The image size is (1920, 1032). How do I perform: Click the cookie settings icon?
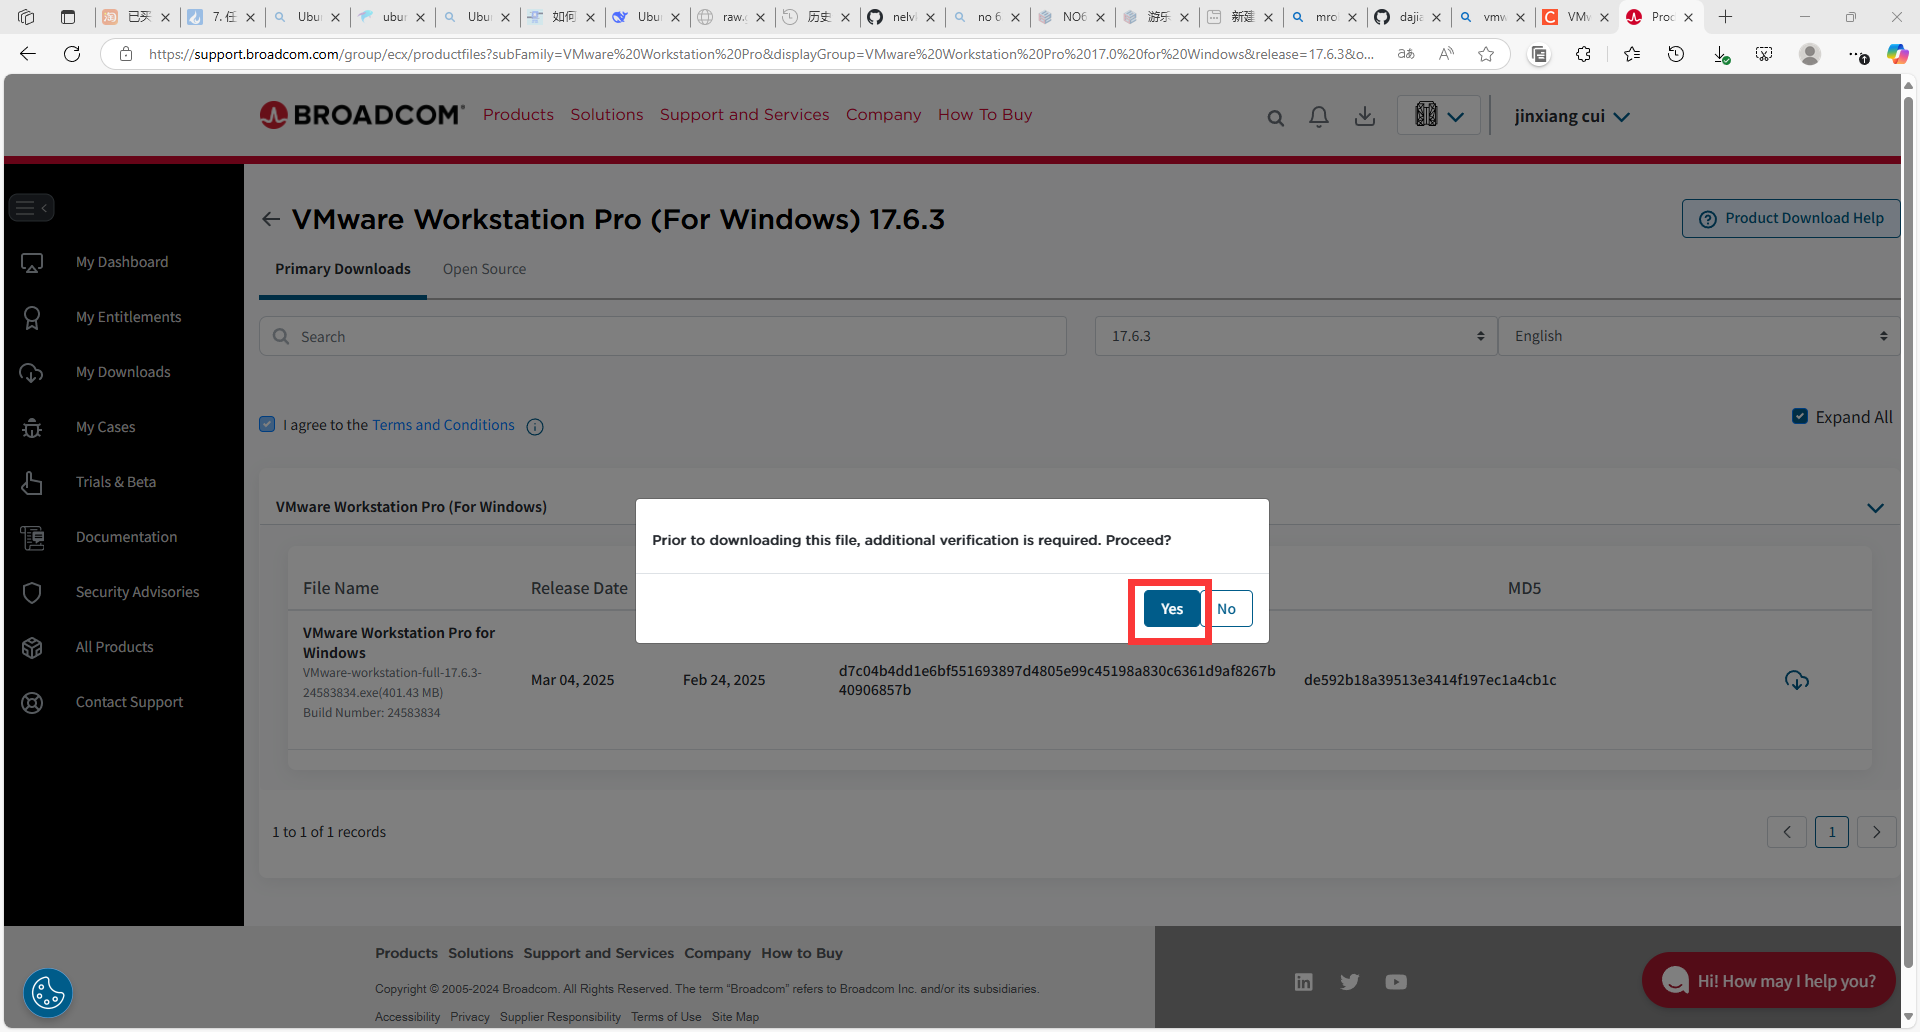coord(48,993)
